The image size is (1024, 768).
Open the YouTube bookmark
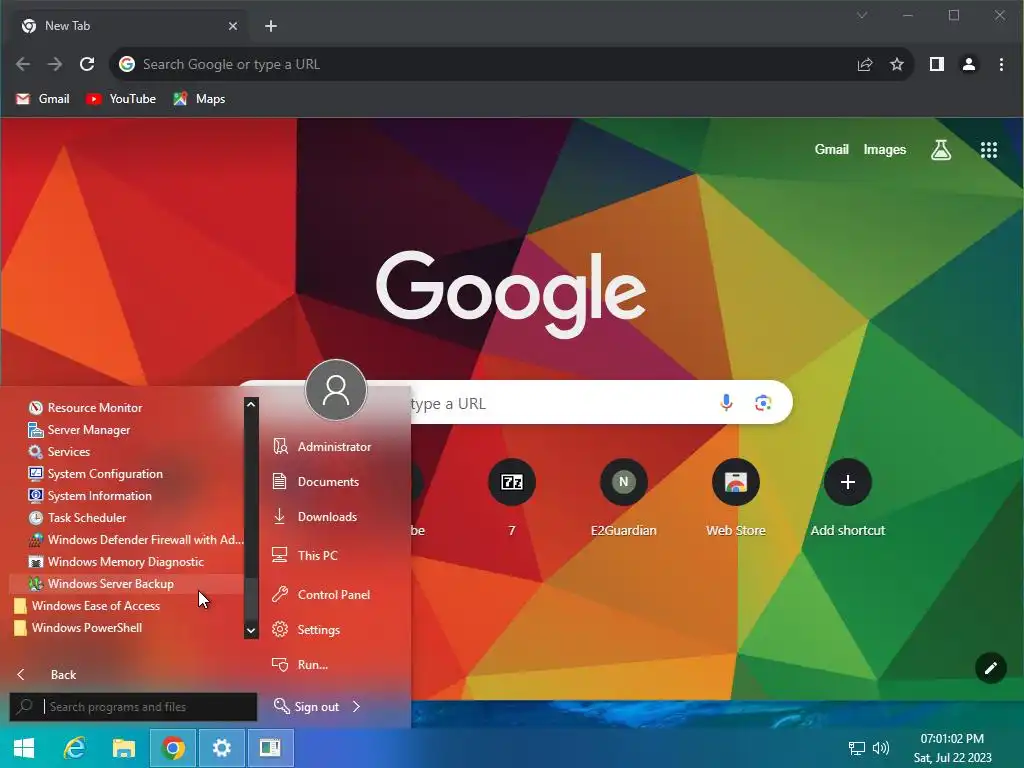[x=121, y=99]
